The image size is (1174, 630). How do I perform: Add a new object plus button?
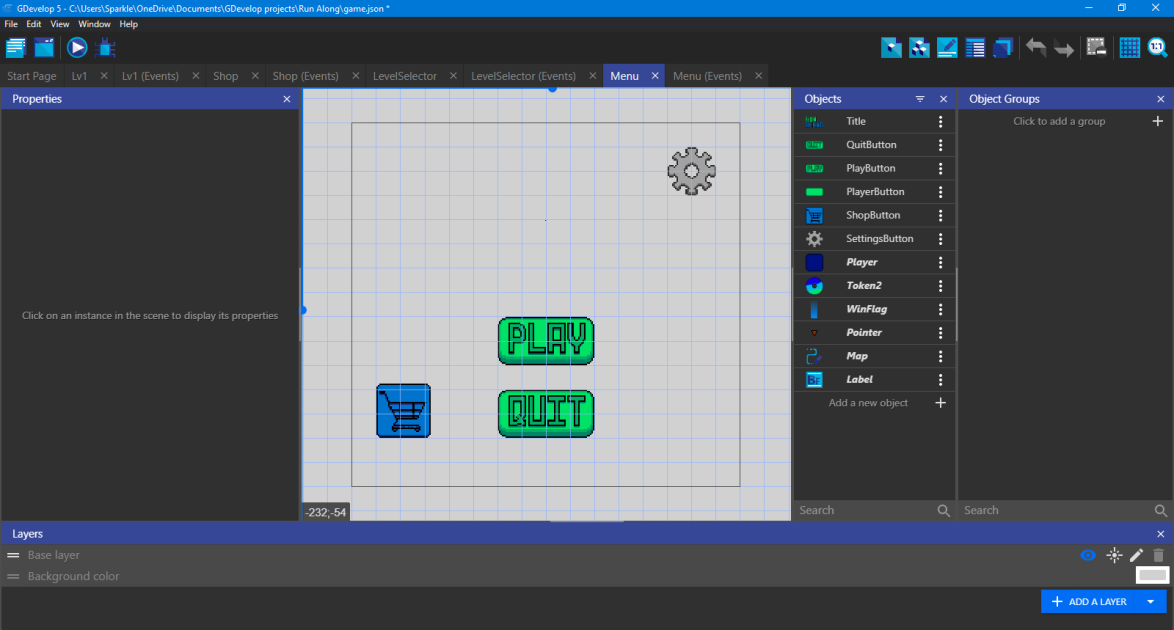(940, 403)
